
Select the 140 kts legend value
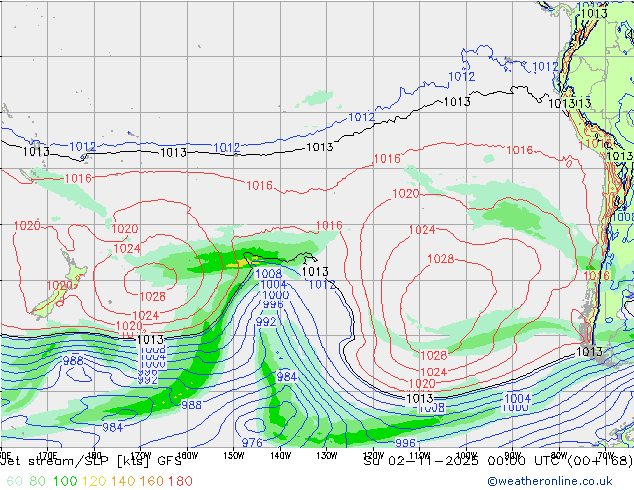tap(123, 481)
